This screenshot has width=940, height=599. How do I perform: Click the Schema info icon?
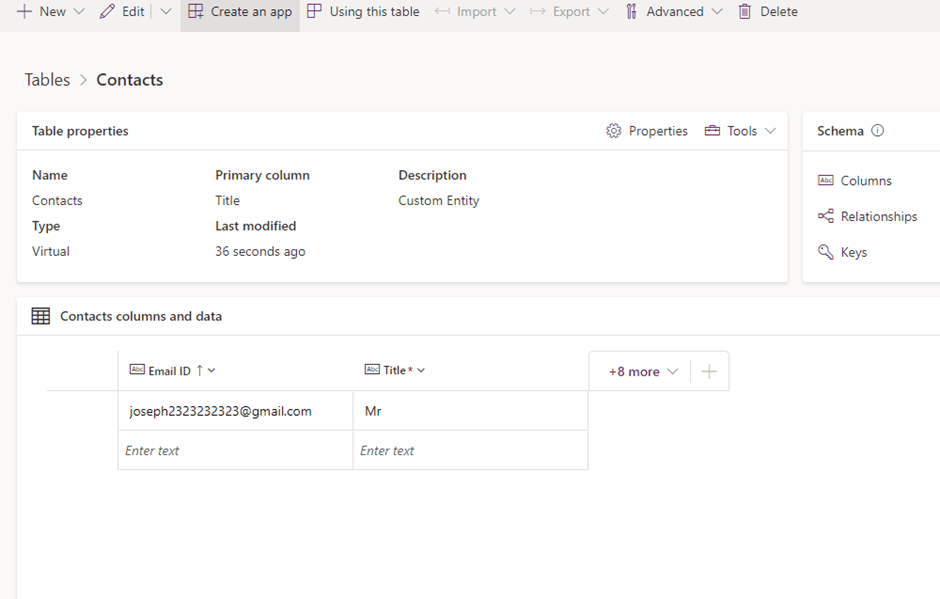click(878, 131)
